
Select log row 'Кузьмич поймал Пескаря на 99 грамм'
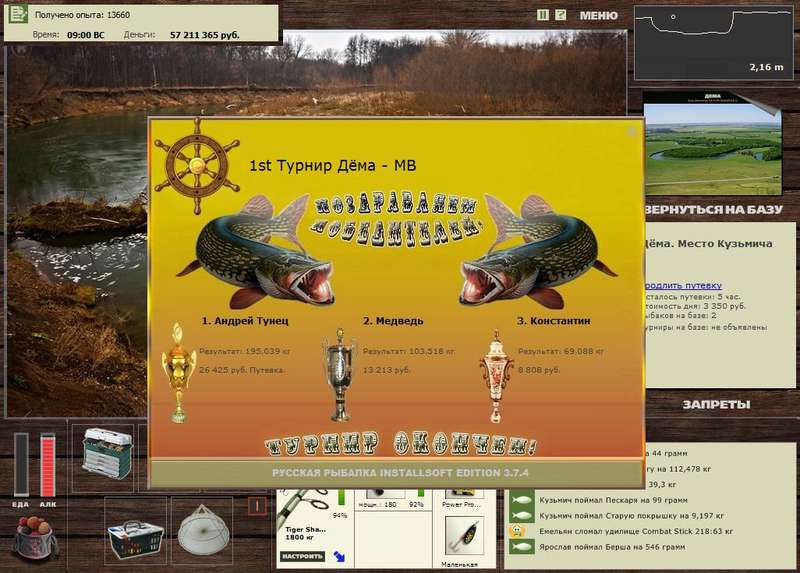(x=613, y=501)
